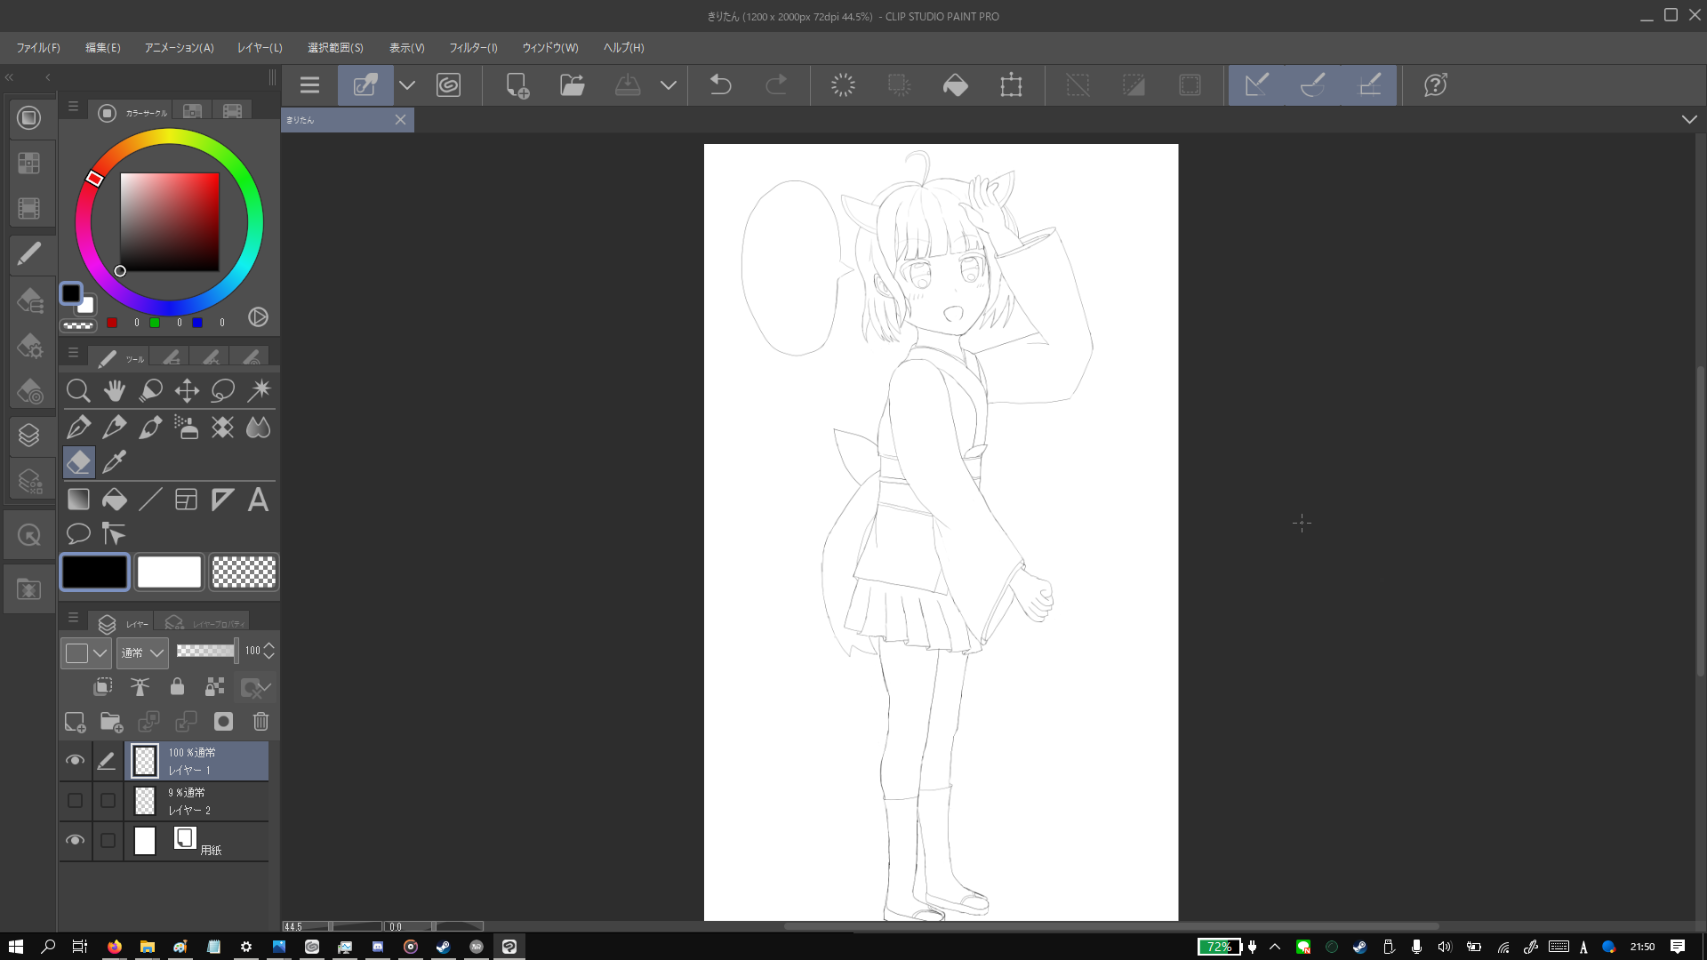Show the hidden レイヤー 2 layer
Image resolution: width=1707 pixels, height=960 pixels.
click(75, 801)
